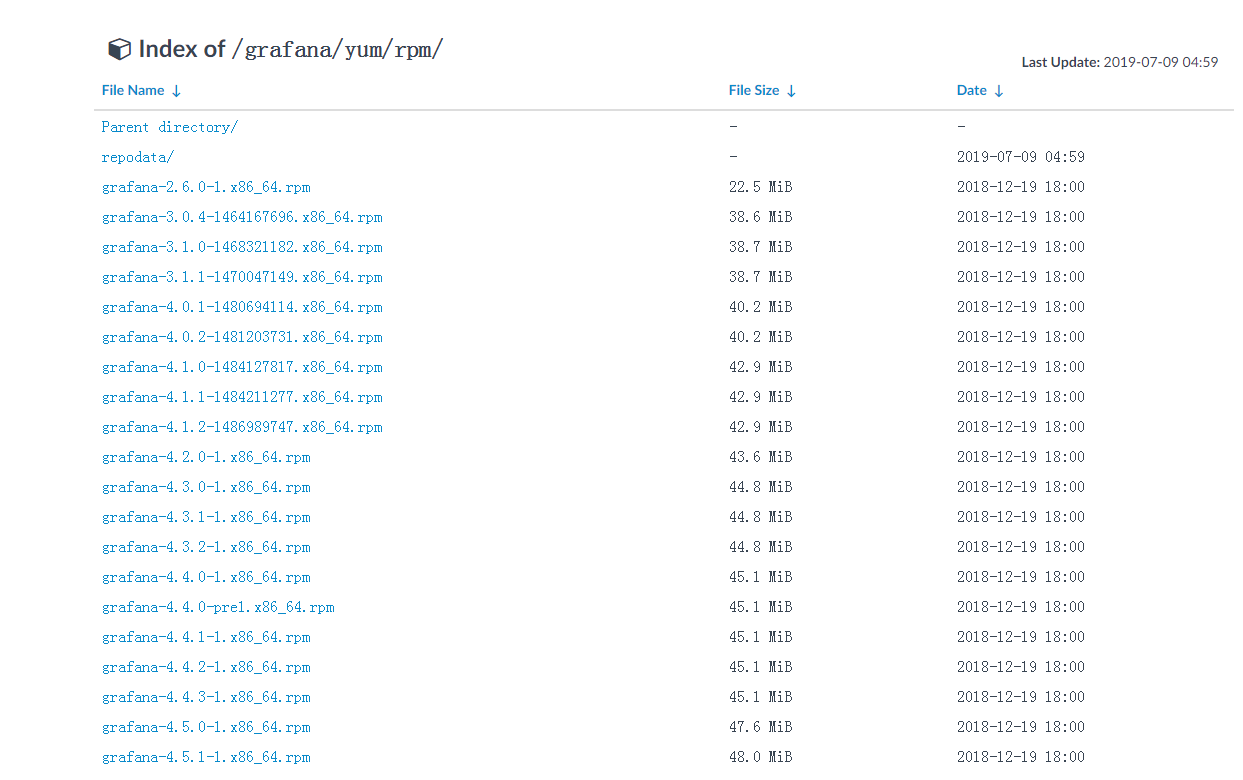Viewport: 1243px width, 780px height.
Task: Download grafana-4.3.0-1.x86_64.rpm
Action: pyautogui.click(x=206, y=487)
